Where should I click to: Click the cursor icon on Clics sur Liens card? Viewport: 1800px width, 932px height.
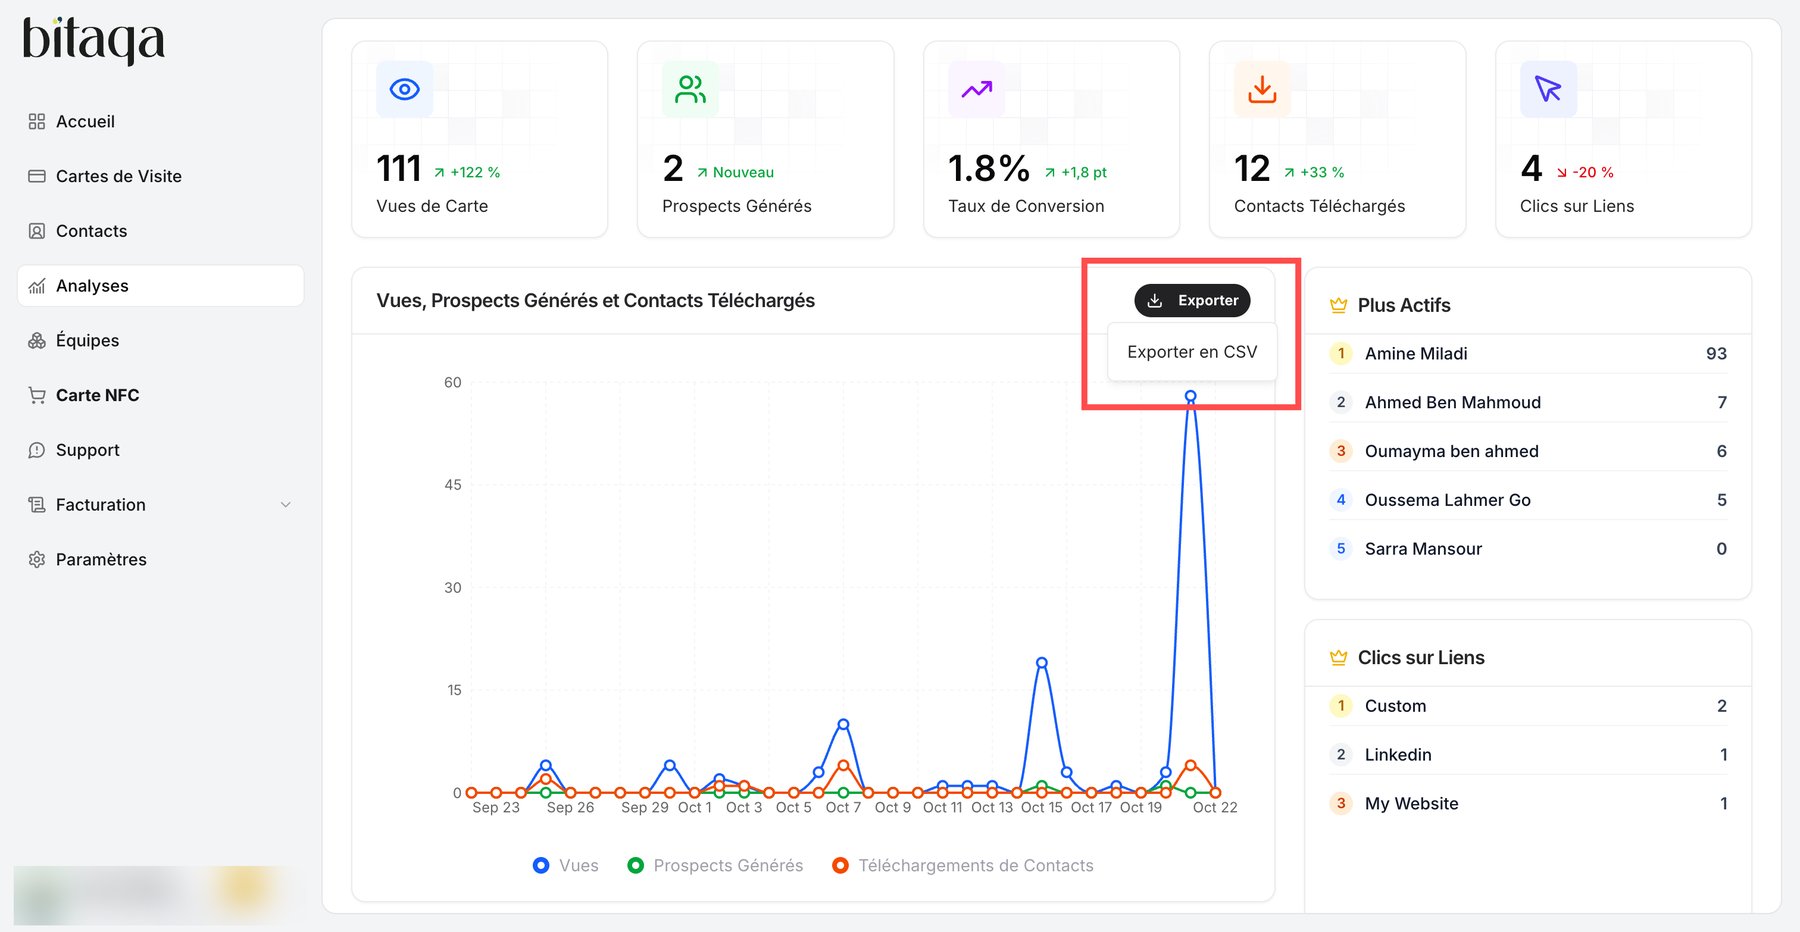(1549, 89)
